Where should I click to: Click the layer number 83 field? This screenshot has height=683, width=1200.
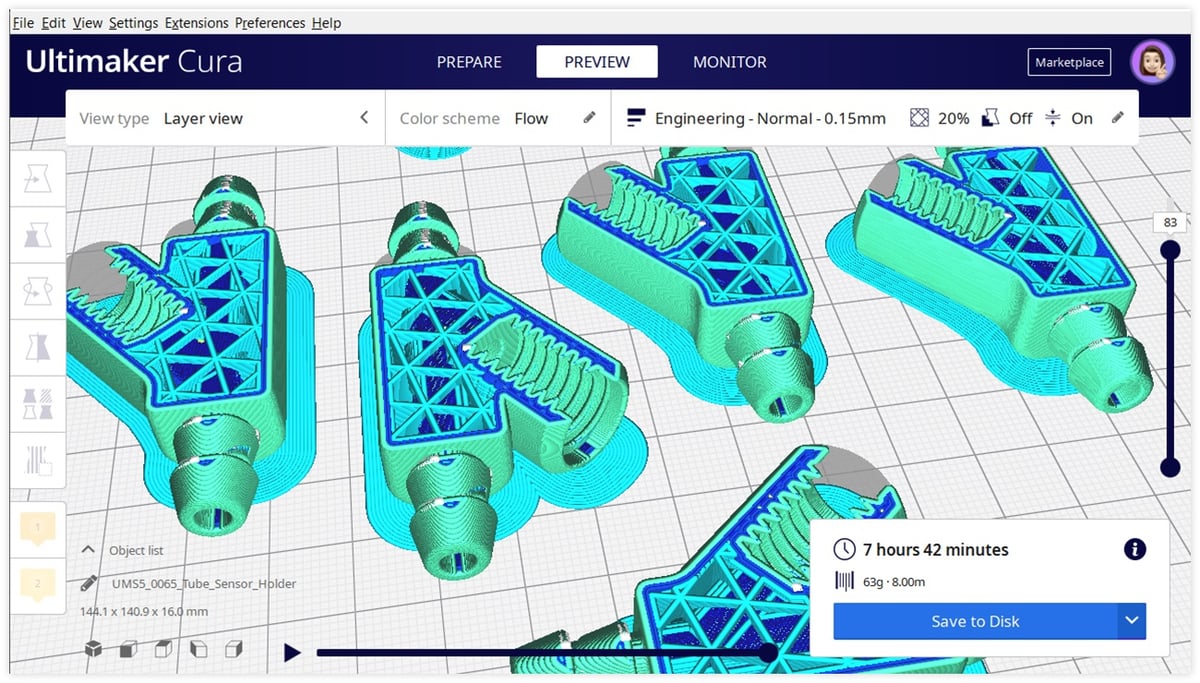click(1169, 222)
